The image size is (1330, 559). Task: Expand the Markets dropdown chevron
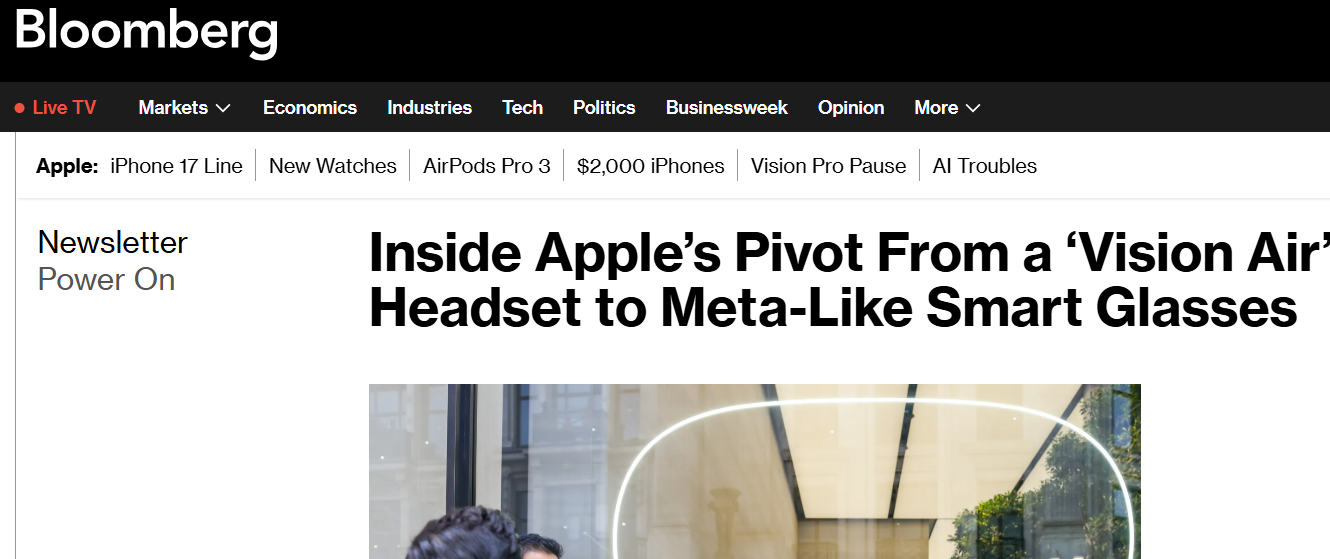[x=223, y=108]
